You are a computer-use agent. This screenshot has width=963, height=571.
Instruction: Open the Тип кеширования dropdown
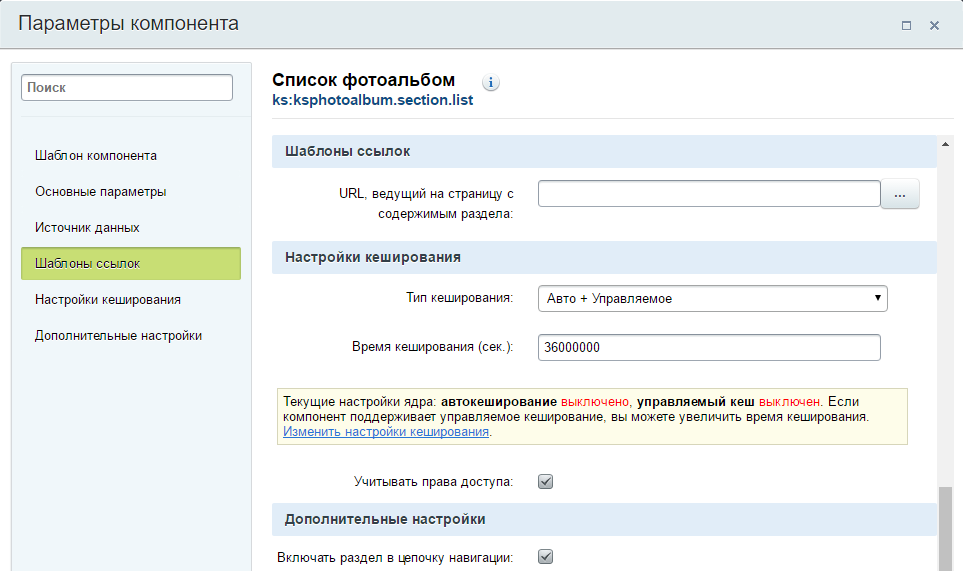pyautogui.click(x=712, y=298)
